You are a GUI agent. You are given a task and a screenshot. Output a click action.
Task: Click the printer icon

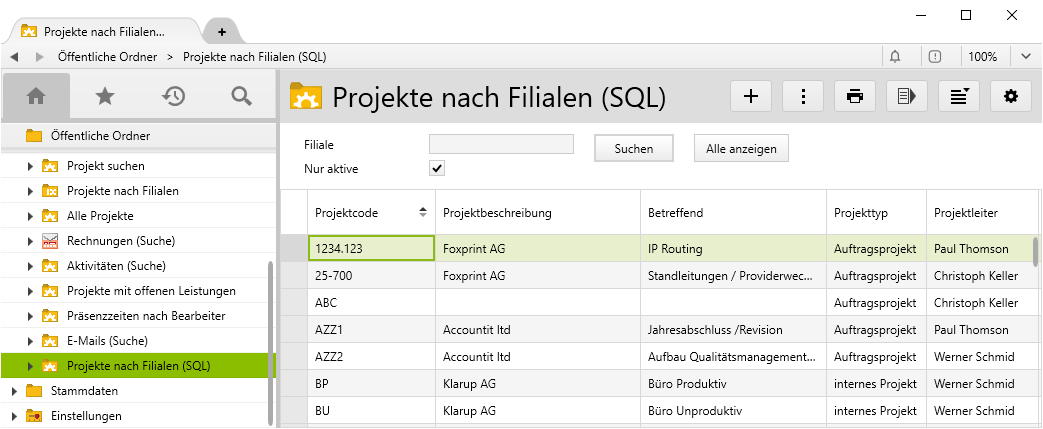(855, 96)
